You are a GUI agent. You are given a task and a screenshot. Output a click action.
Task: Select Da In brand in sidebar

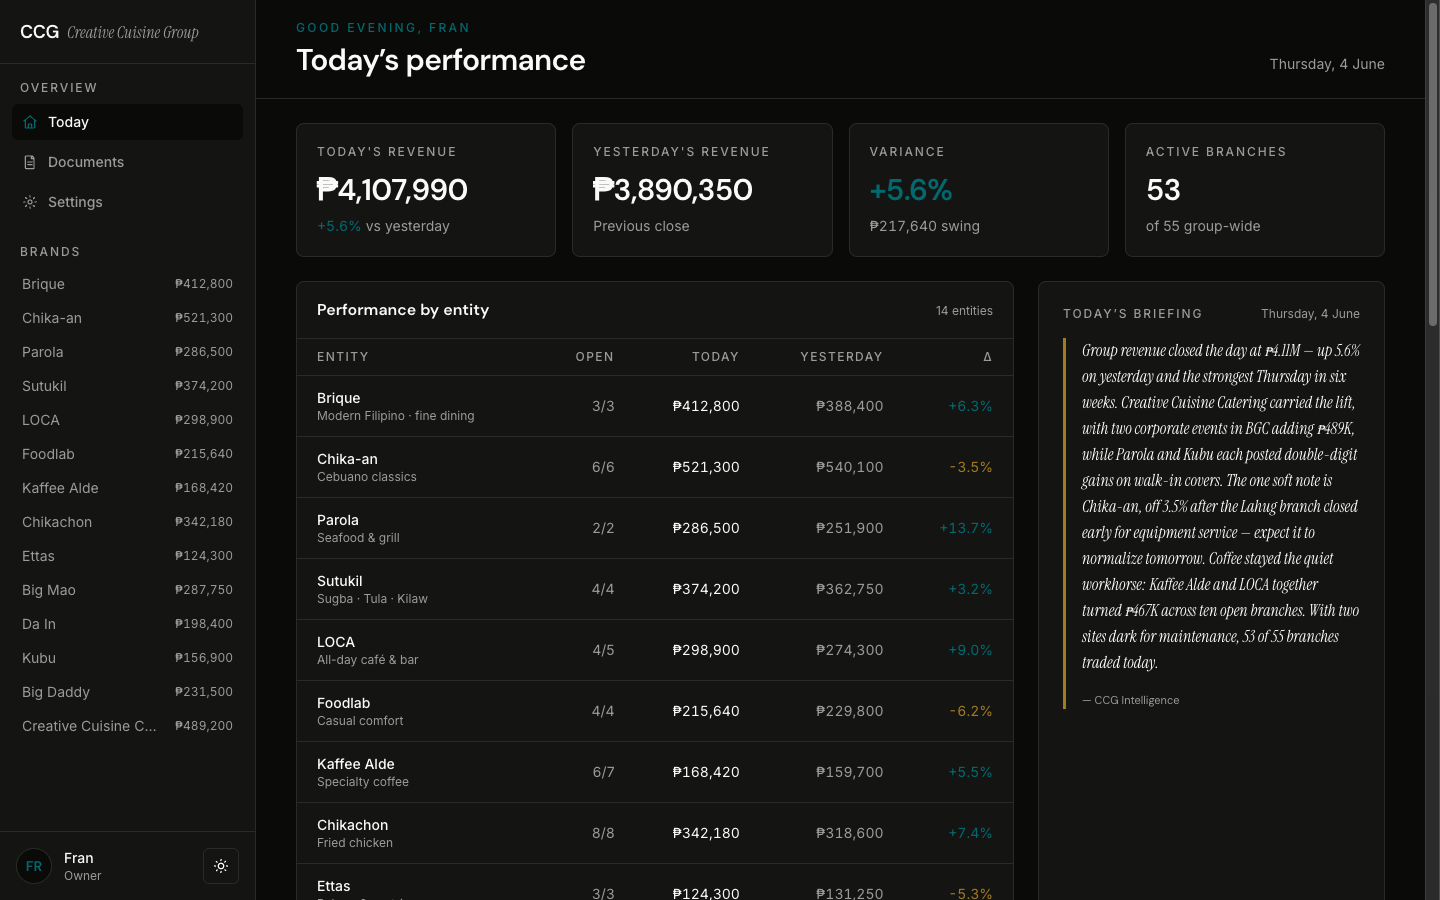click(127, 624)
